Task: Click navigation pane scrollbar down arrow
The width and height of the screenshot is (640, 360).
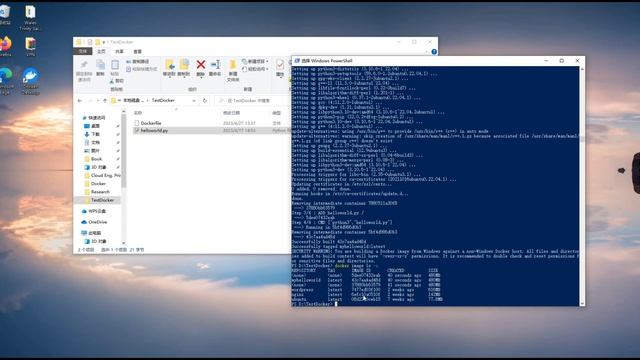Action: [x=124, y=243]
